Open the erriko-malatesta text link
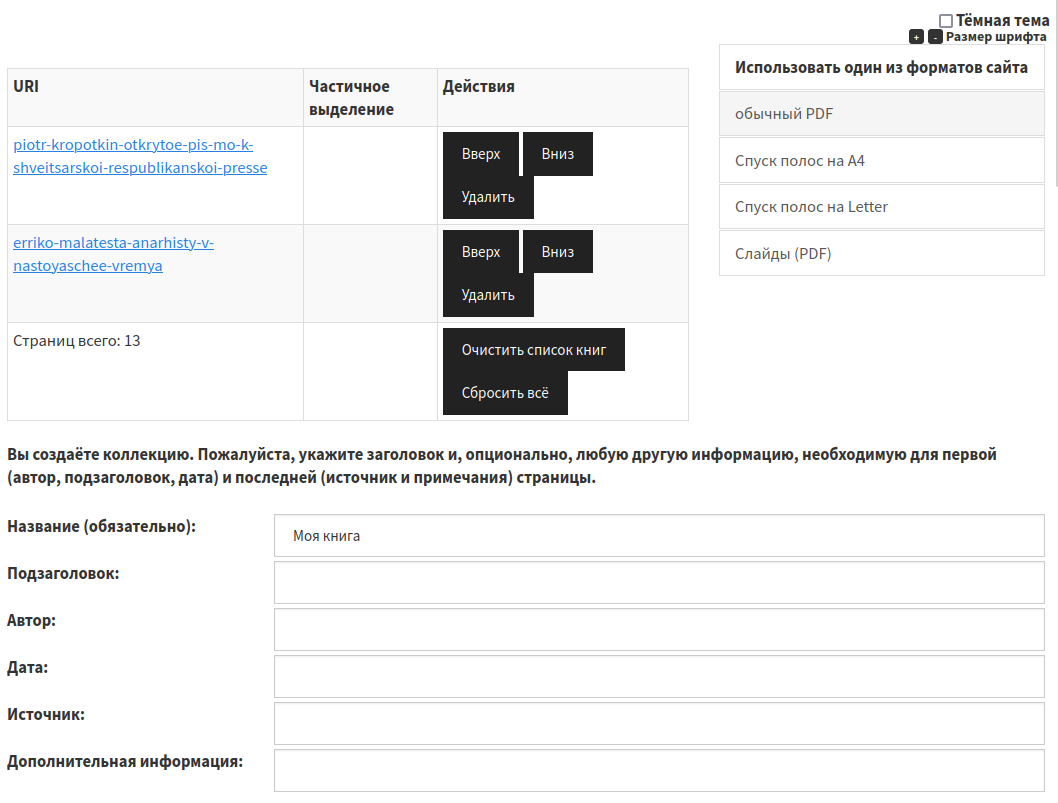Viewport: 1058px width, 803px height. (113, 254)
